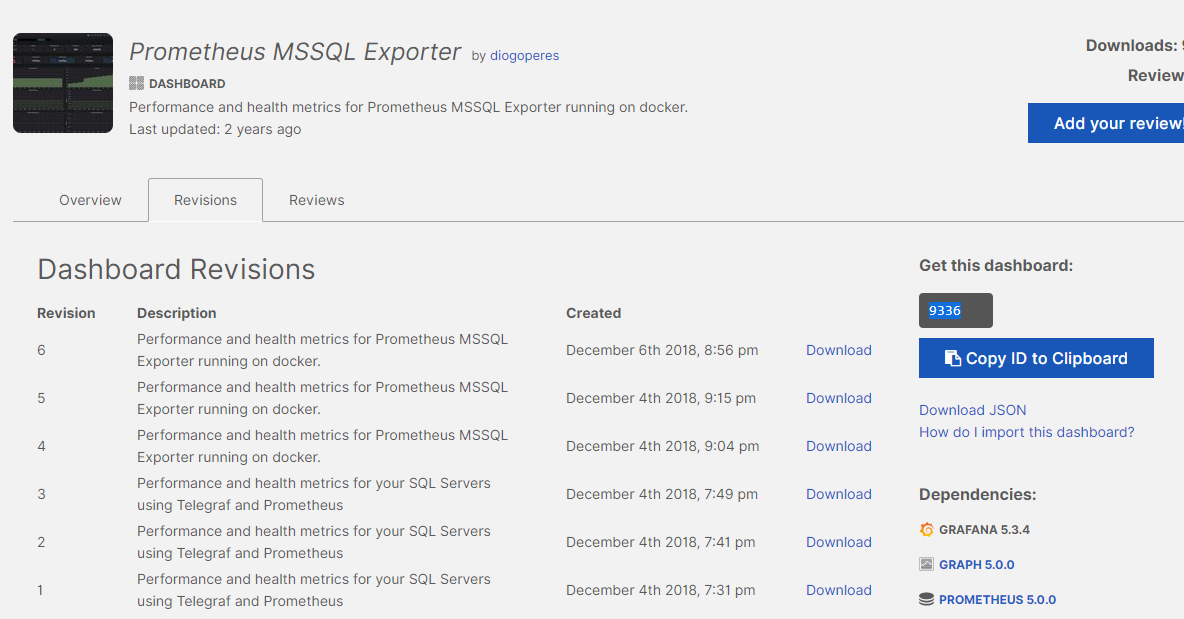Open the Download JSON link
This screenshot has height=619, width=1184.
click(x=973, y=410)
